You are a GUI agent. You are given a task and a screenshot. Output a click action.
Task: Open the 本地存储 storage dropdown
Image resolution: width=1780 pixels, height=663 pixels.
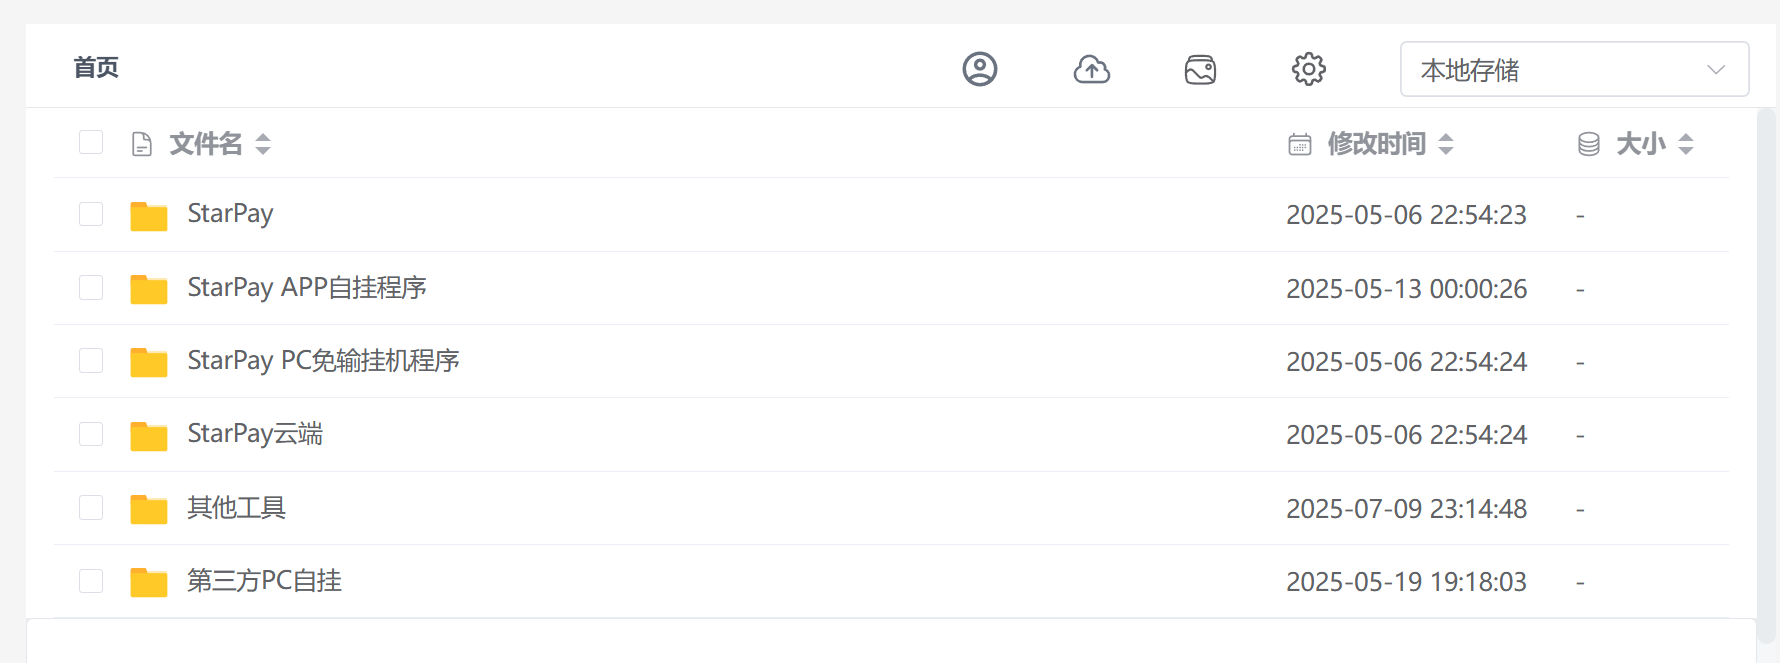1574,69
